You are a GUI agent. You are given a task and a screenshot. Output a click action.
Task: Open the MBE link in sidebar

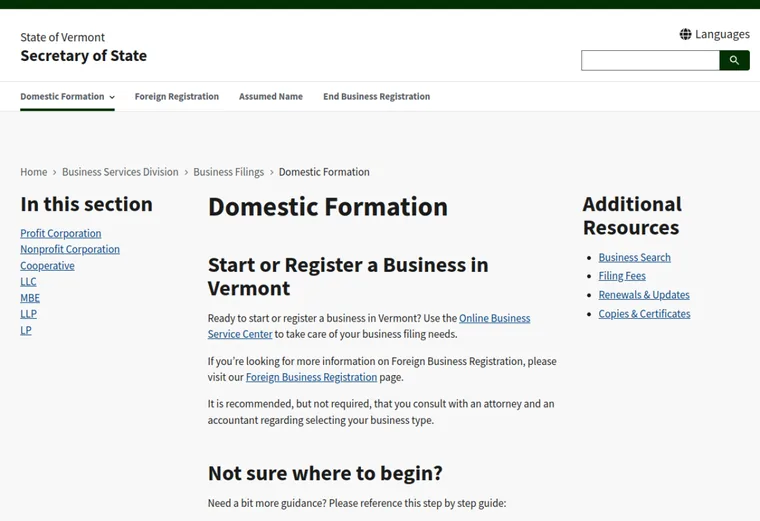[x=30, y=298]
